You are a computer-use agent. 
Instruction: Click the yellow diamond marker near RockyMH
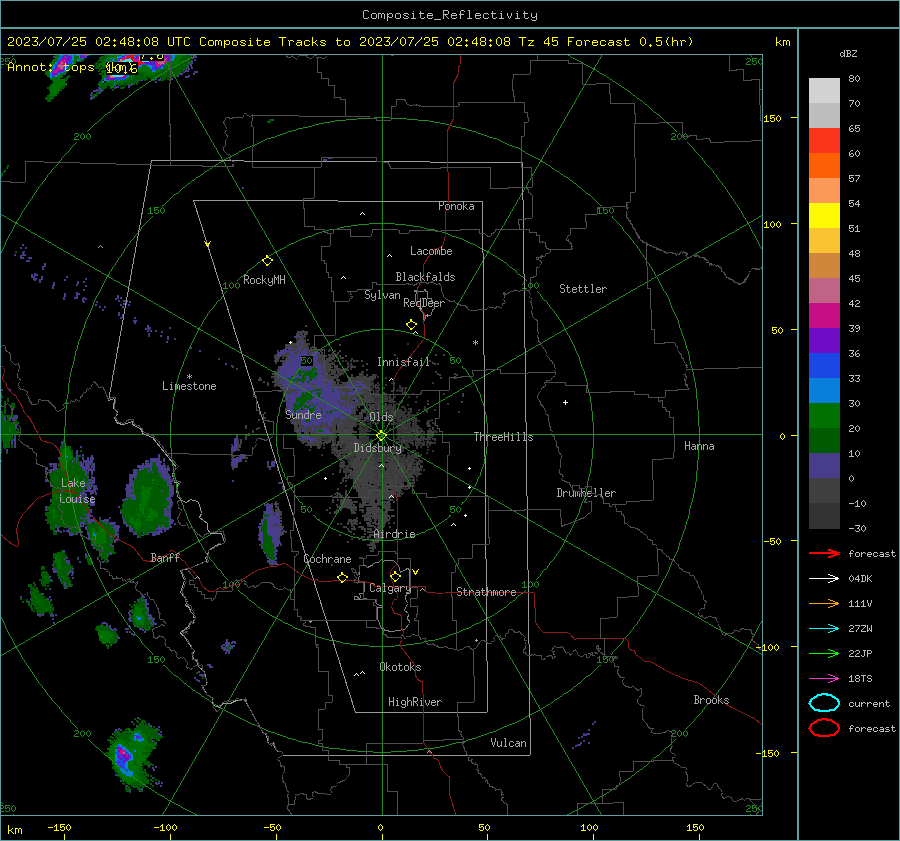267,261
